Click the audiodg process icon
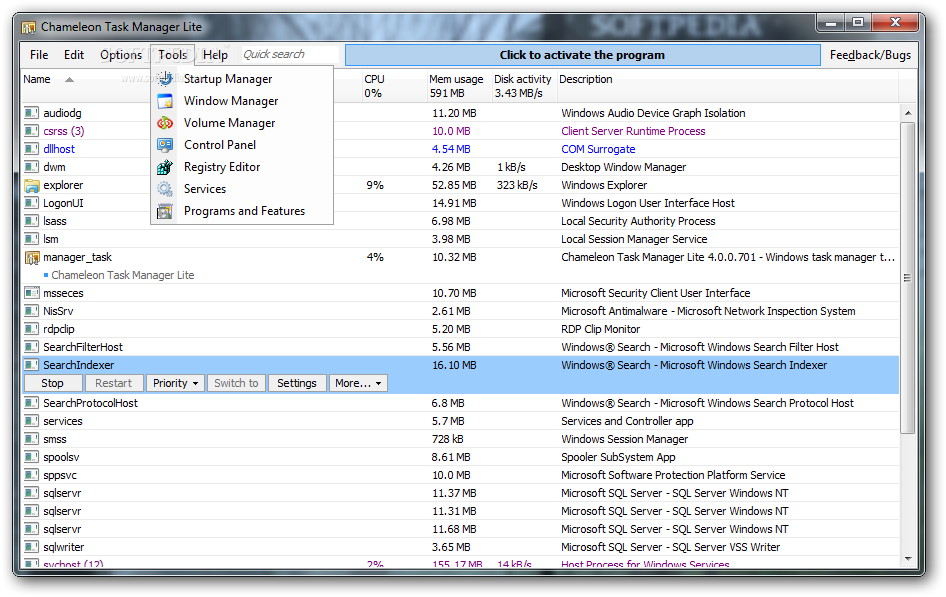The image size is (946, 597). click(31, 113)
